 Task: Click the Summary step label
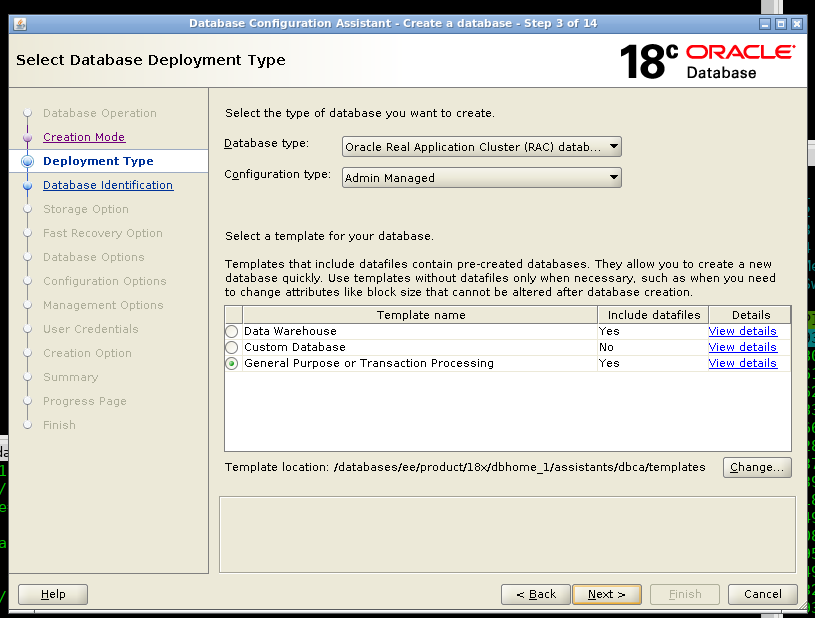coord(71,377)
